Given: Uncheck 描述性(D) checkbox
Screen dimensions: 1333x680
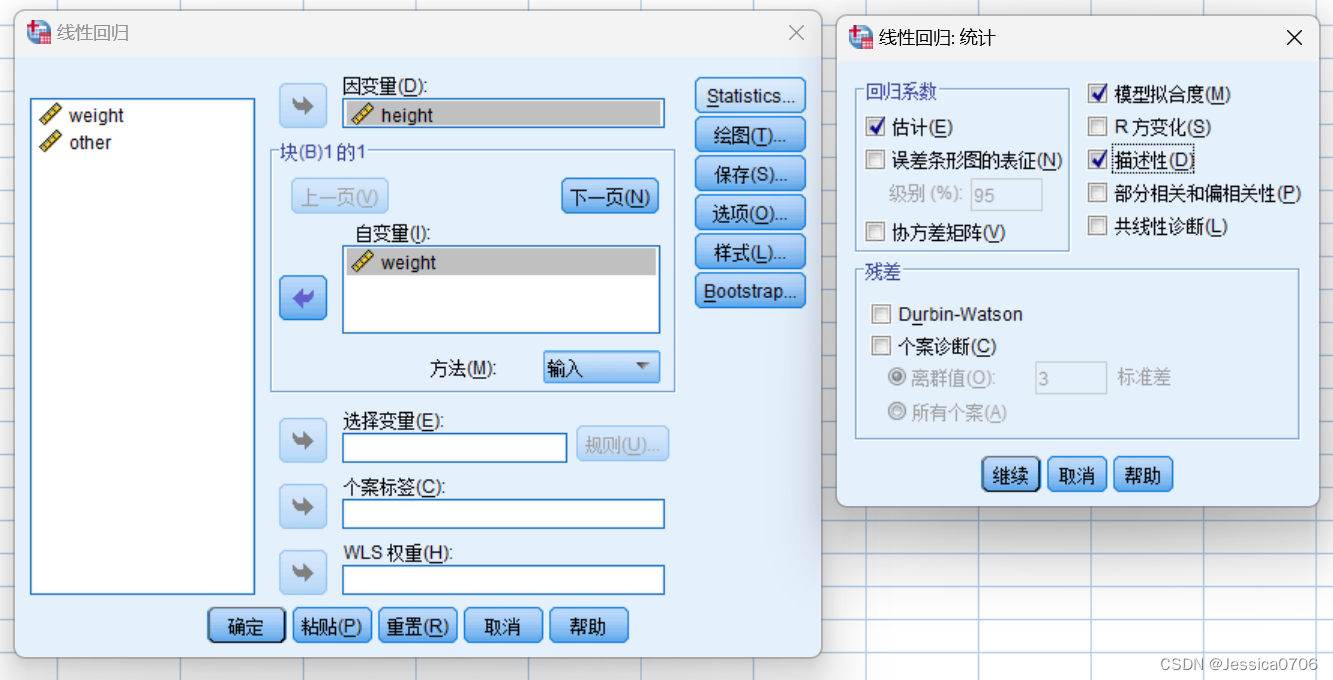Looking at the screenshot, I should 1098,160.
